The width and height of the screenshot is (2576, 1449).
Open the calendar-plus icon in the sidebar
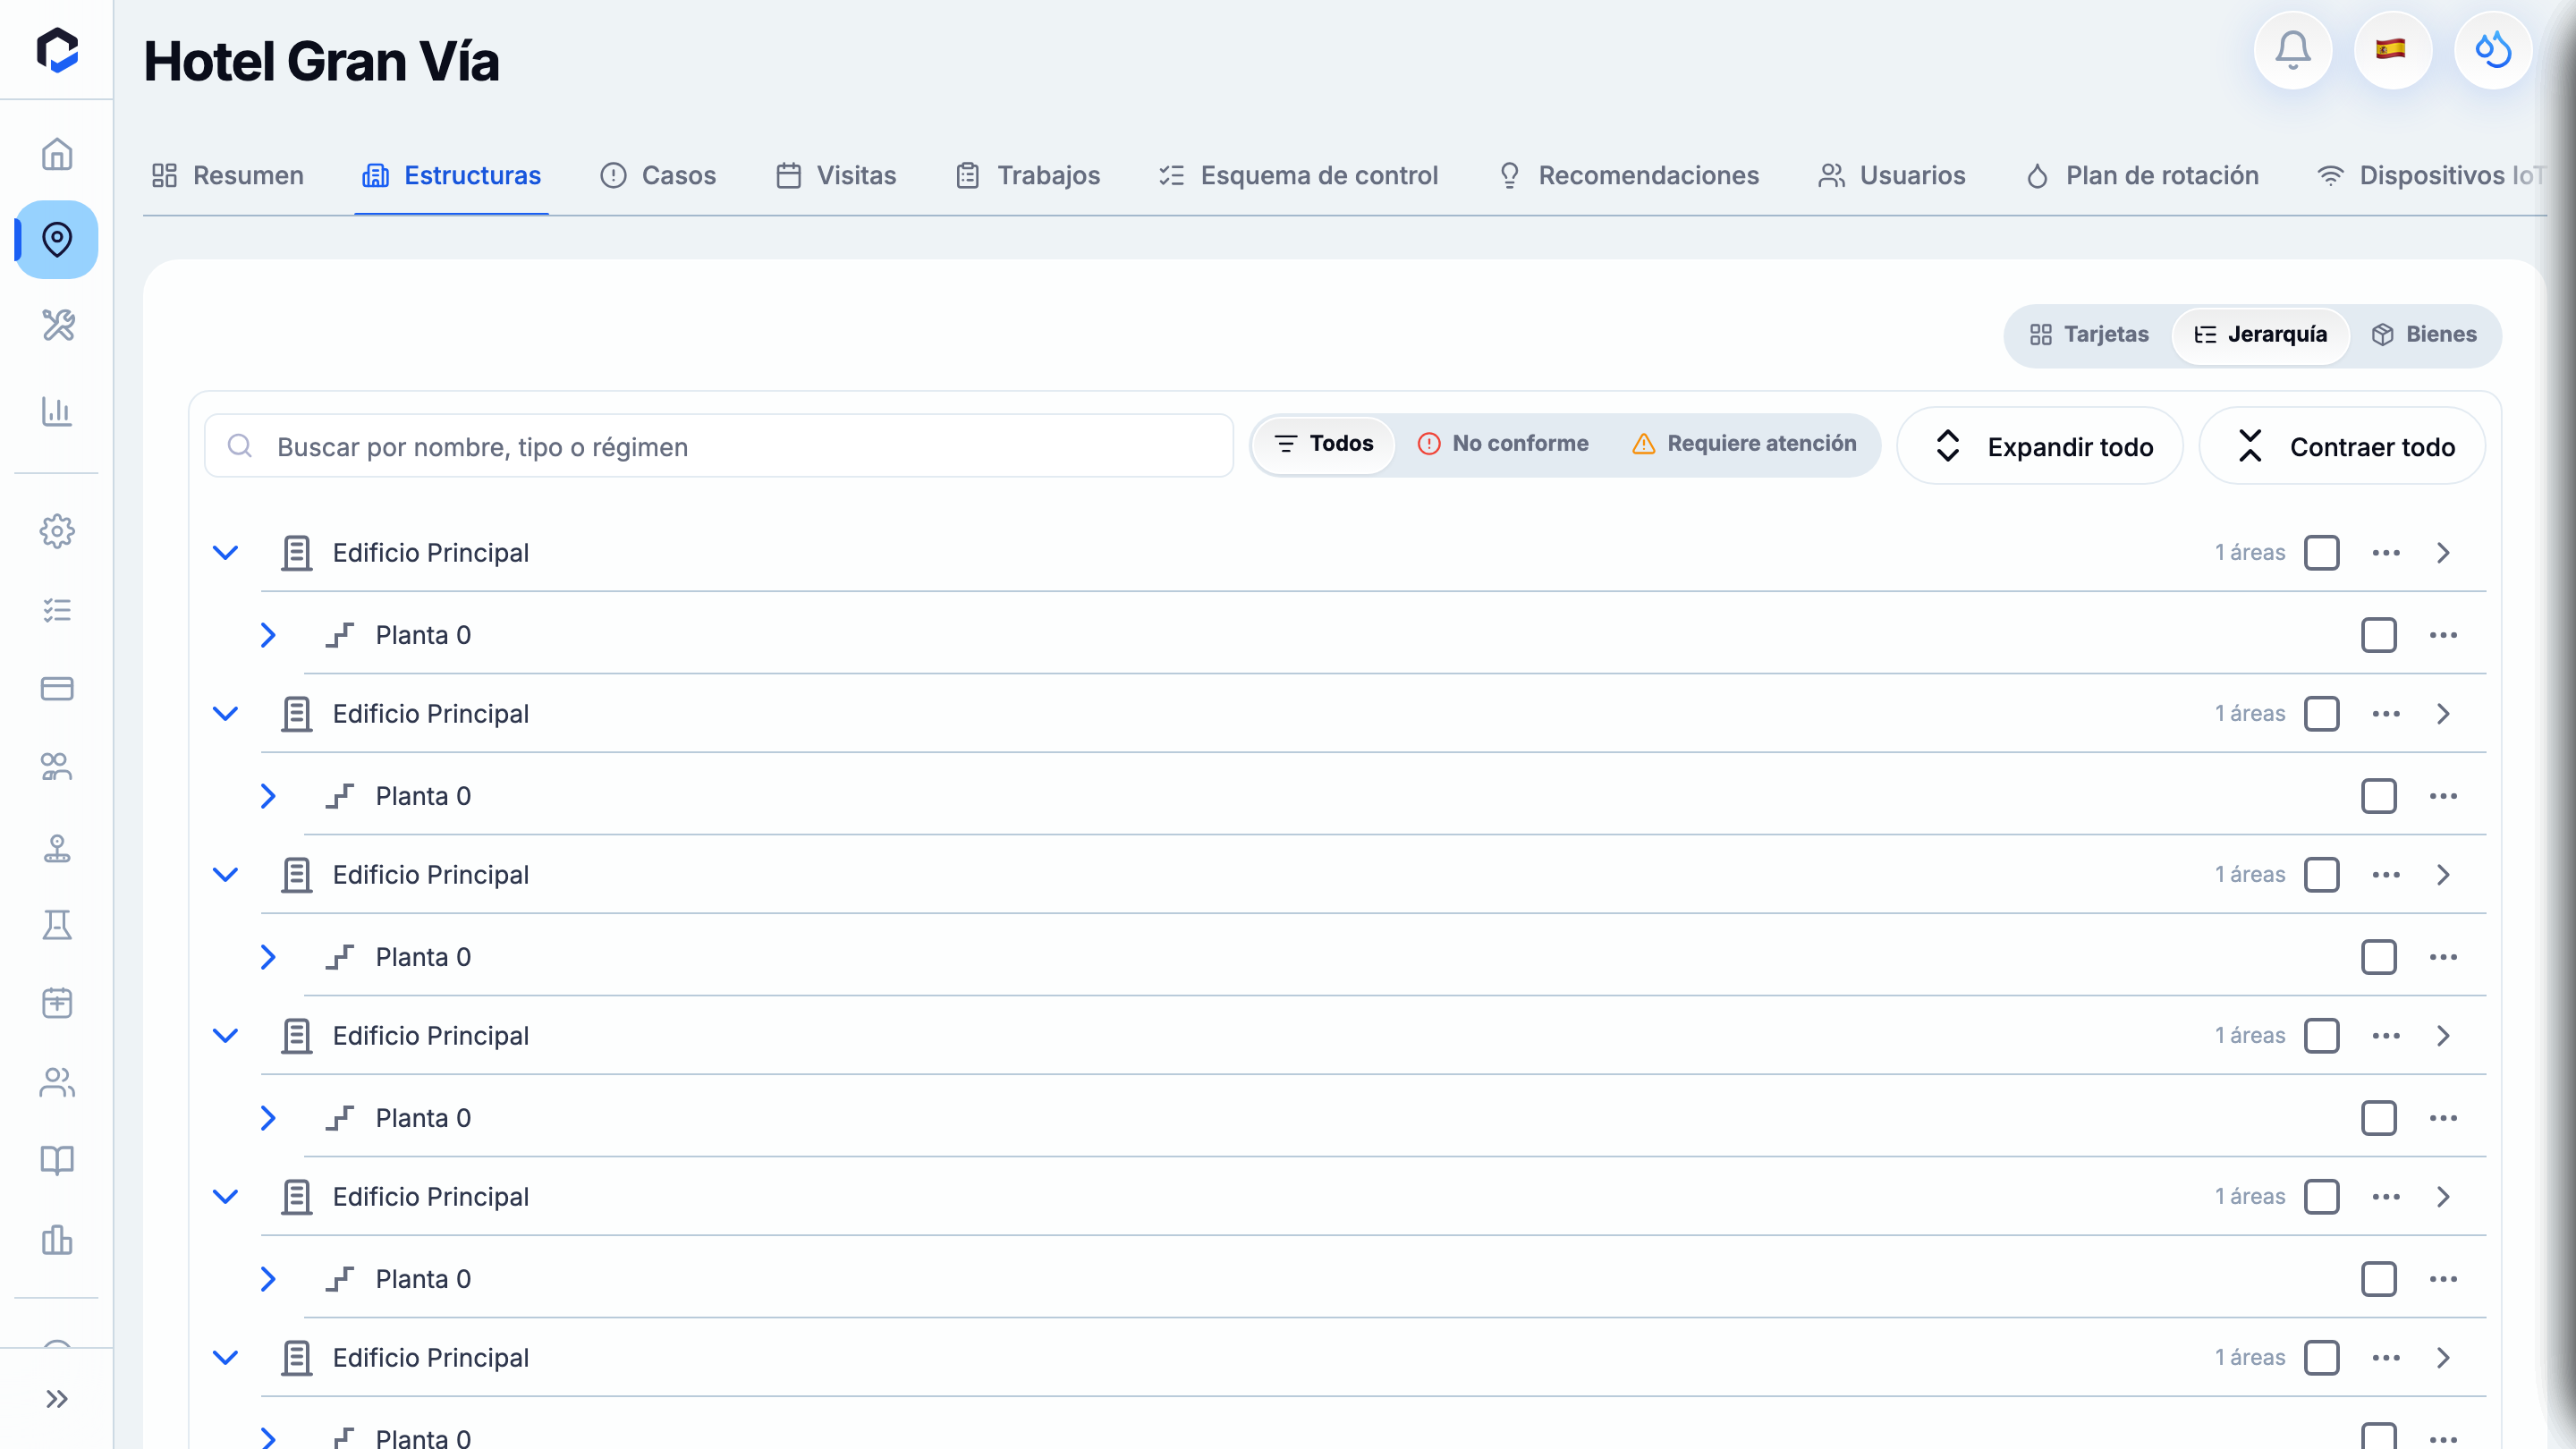(x=57, y=1003)
